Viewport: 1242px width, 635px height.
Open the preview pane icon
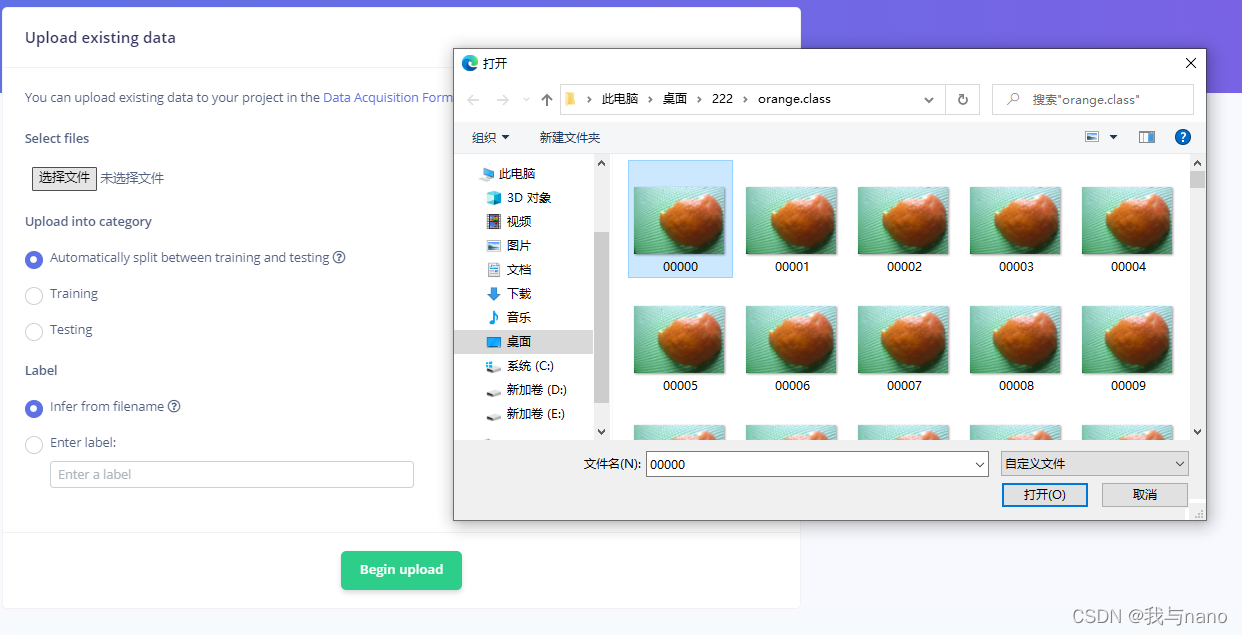(x=1146, y=137)
